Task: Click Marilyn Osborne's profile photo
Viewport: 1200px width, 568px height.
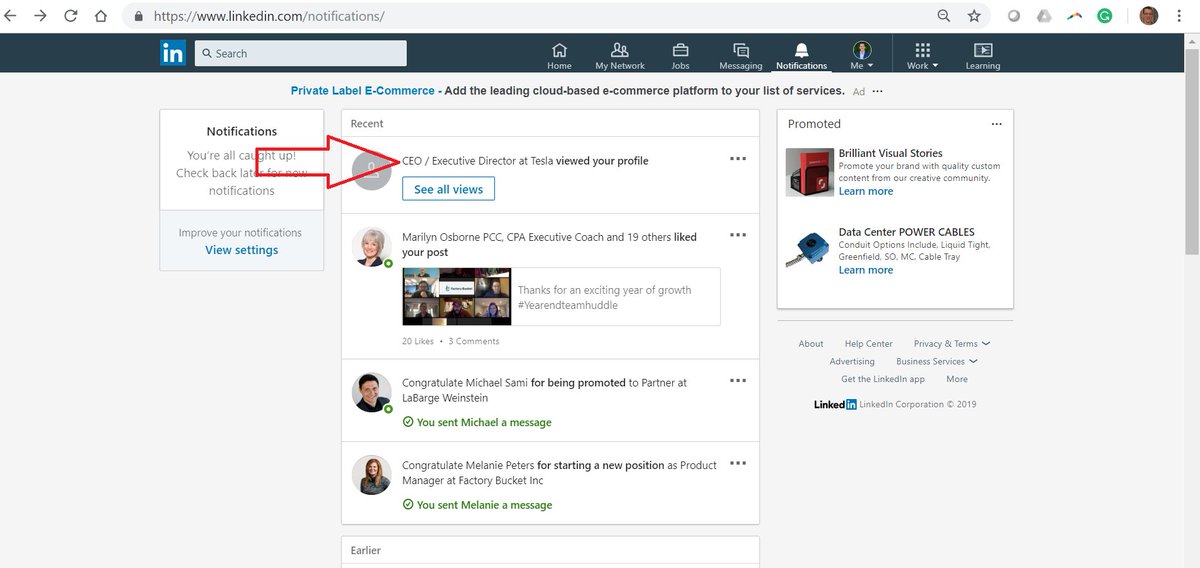Action: coord(371,246)
